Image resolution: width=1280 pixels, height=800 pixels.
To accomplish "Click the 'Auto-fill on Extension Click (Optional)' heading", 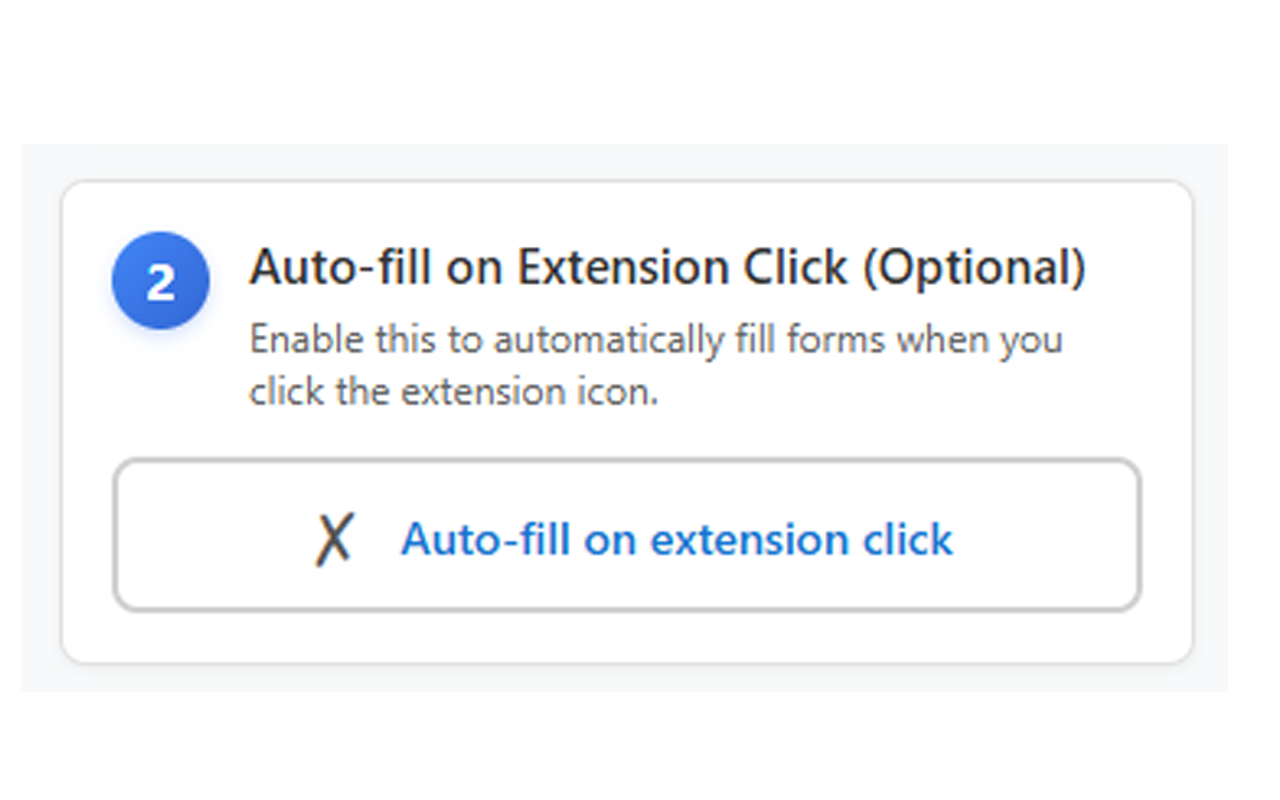I will coord(667,268).
